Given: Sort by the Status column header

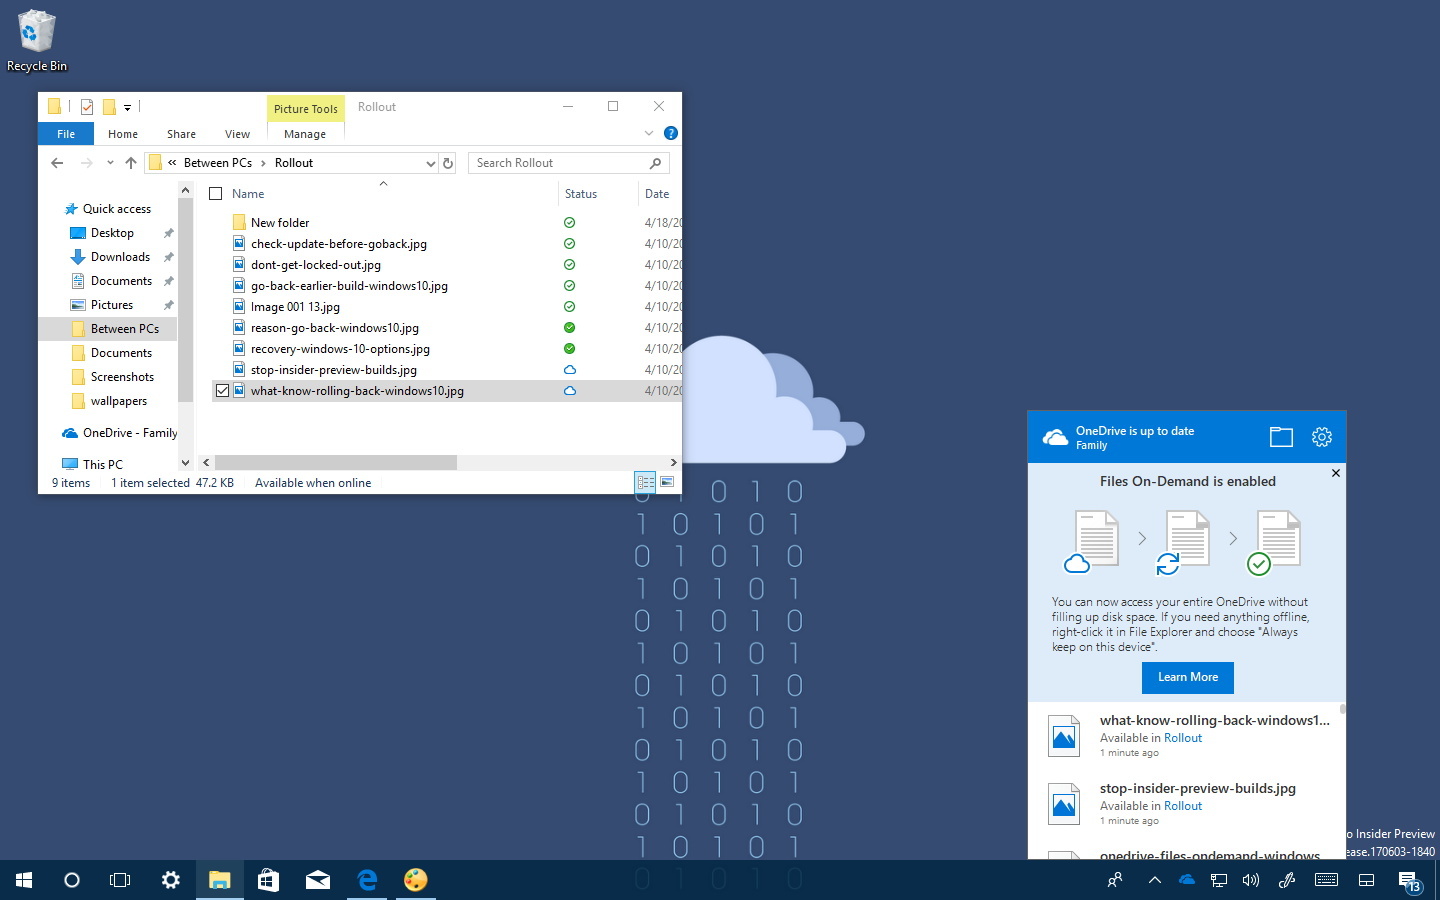Looking at the screenshot, I should [580, 194].
